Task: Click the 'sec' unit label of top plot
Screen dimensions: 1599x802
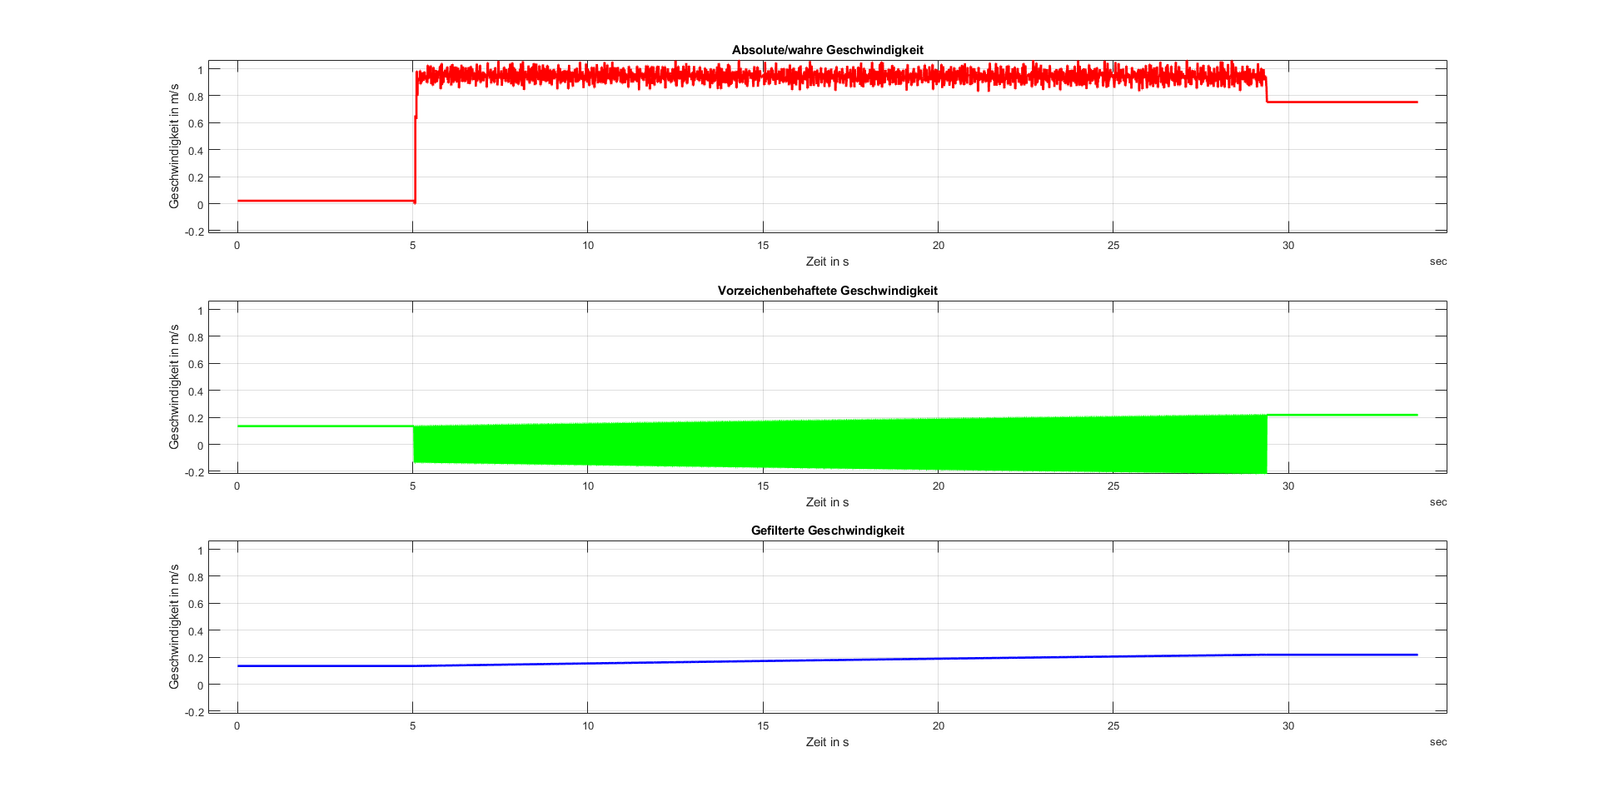Action: click(1438, 262)
